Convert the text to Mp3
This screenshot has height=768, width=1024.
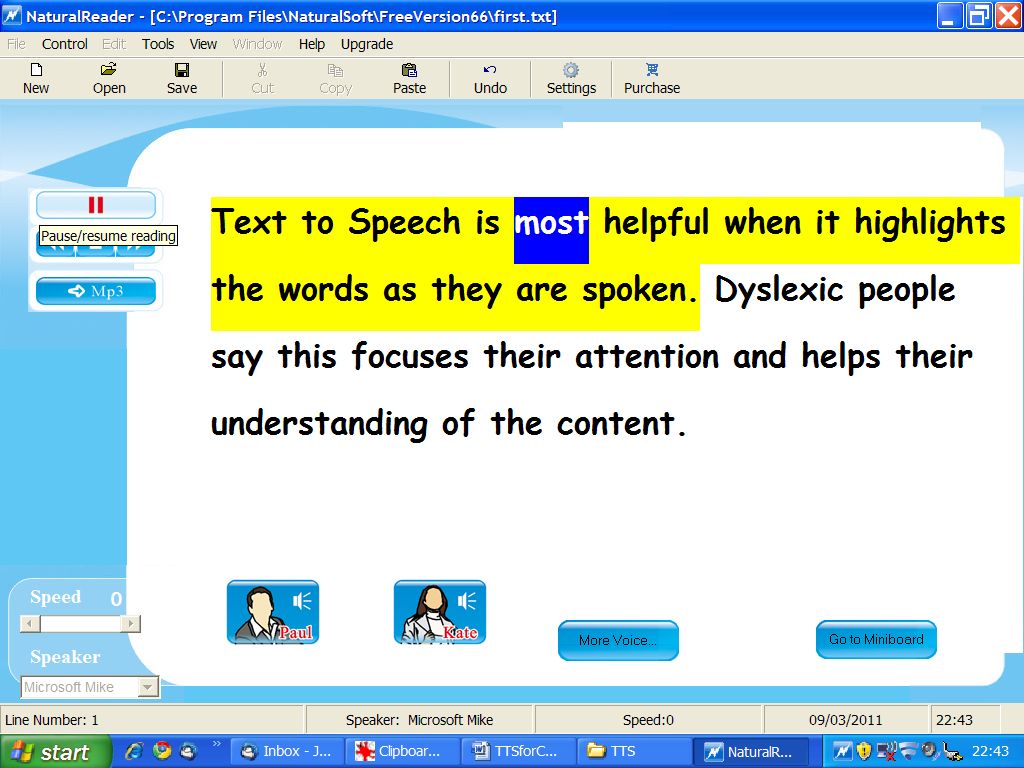tap(96, 291)
